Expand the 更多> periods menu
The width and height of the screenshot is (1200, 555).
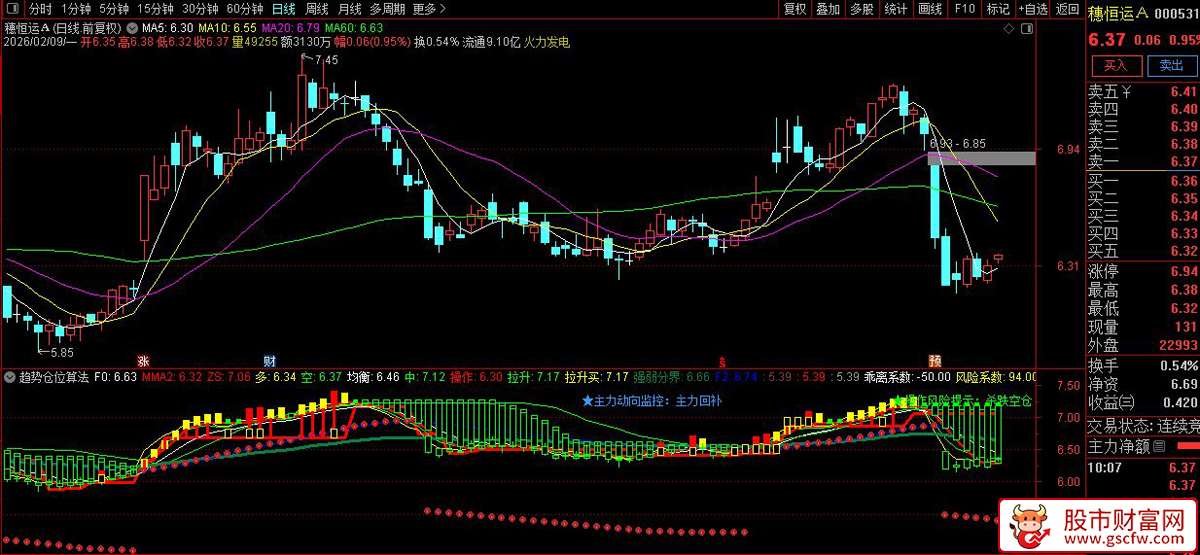tap(428, 9)
